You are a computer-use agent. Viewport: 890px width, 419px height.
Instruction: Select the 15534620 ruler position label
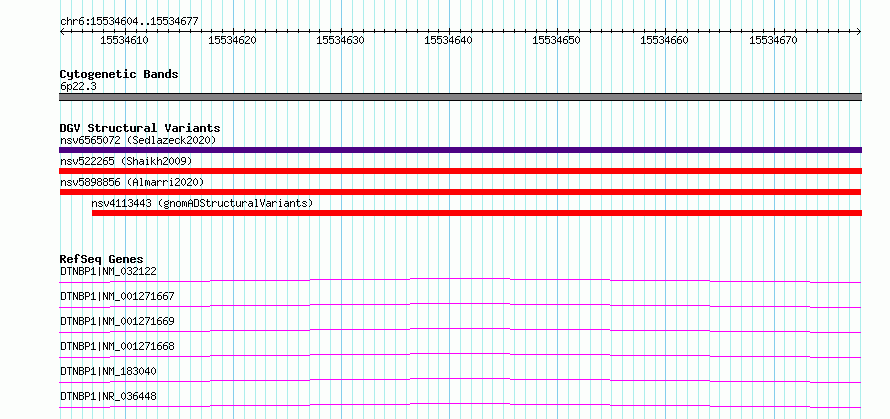[233, 40]
